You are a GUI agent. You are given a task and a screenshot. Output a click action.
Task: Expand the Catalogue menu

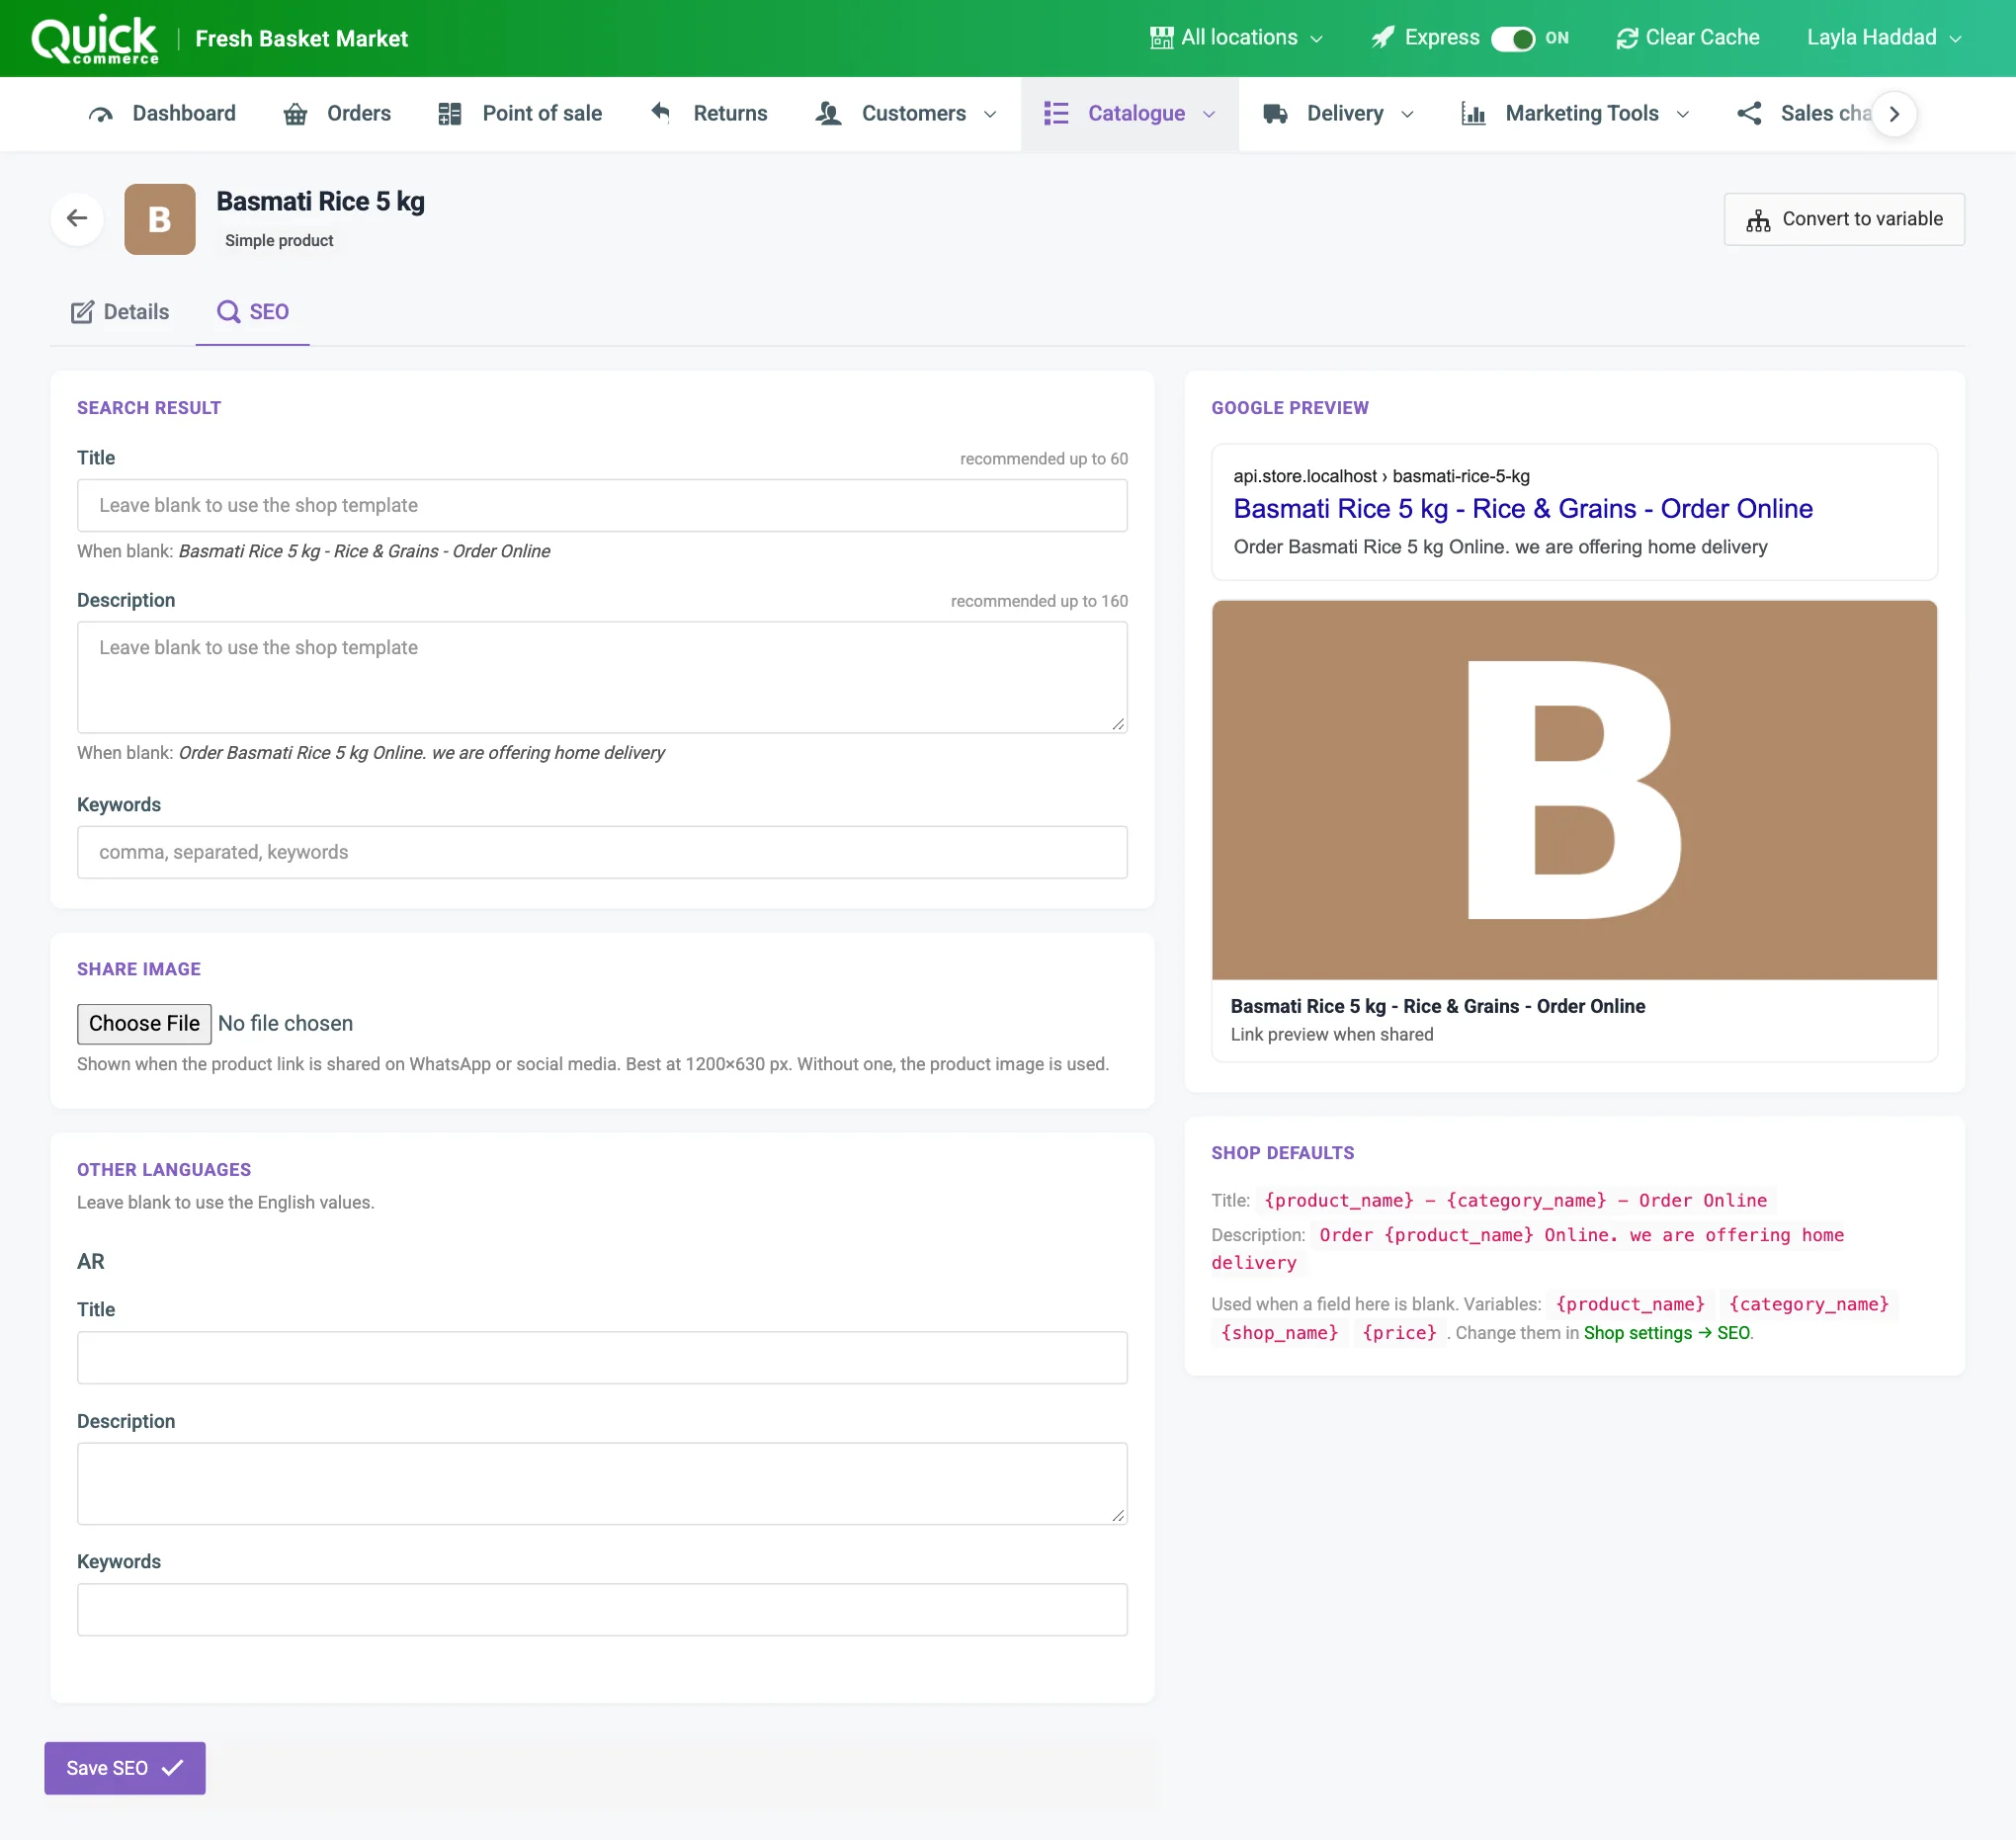coord(1130,114)
